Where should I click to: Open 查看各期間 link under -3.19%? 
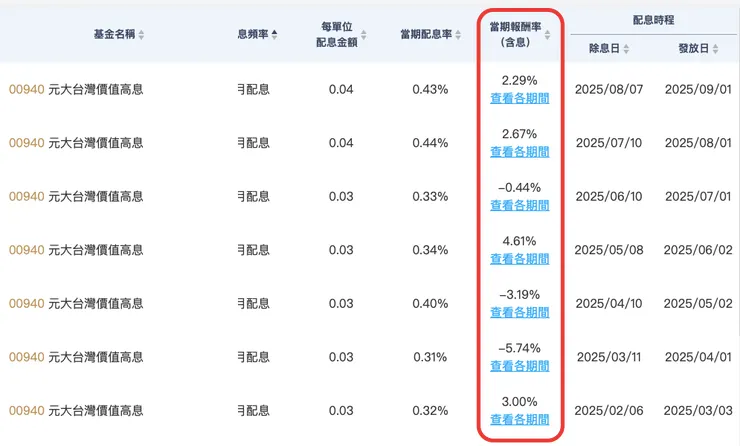pos(520,312)
